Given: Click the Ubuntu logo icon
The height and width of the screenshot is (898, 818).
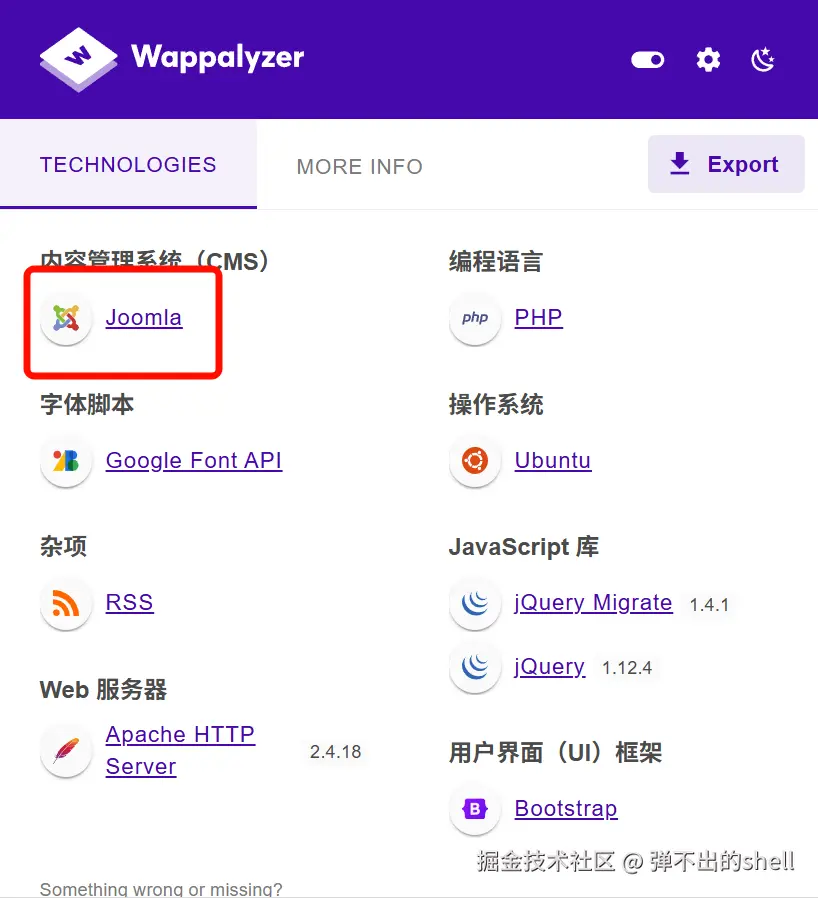Looking at the screenshot, I should pyautogui.click(x=475, y=460).
